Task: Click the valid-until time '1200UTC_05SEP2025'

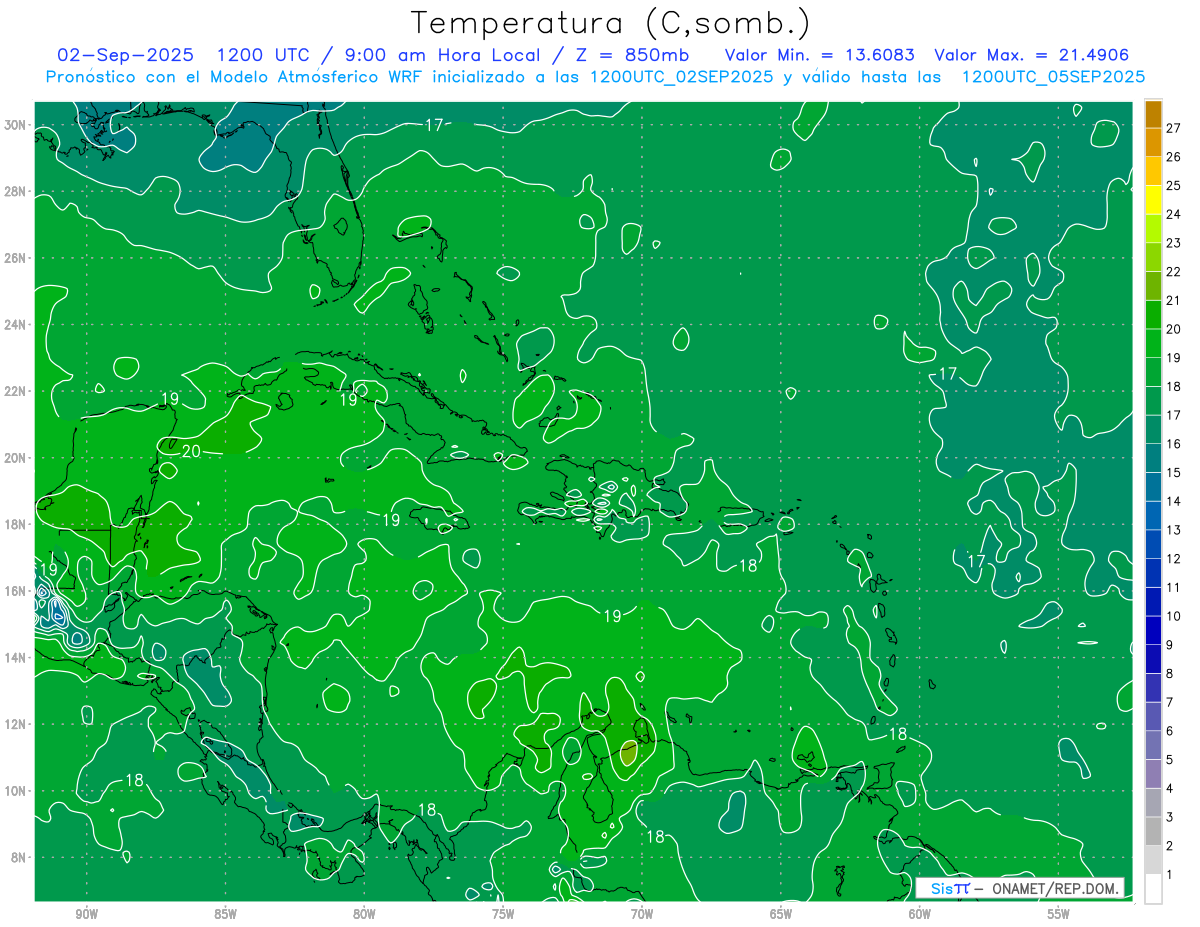Action: tap(1053, 77)
